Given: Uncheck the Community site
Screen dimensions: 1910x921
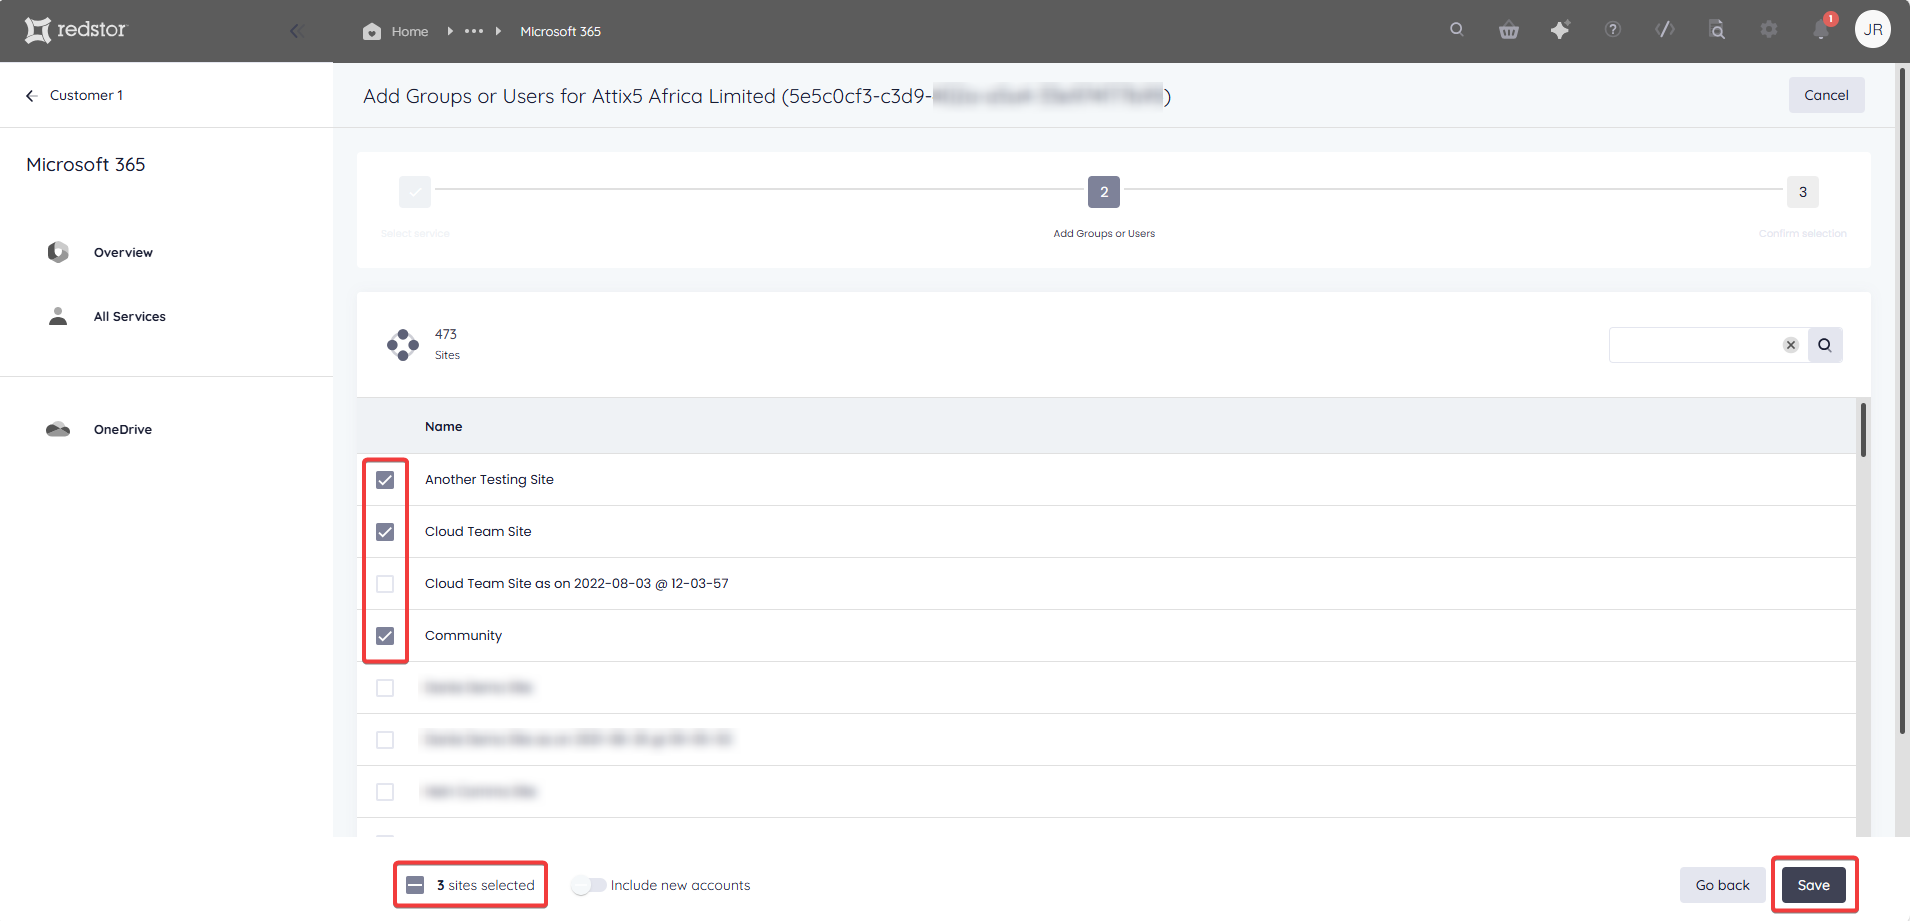Looking at the screenshot, I should pos(385,636).
